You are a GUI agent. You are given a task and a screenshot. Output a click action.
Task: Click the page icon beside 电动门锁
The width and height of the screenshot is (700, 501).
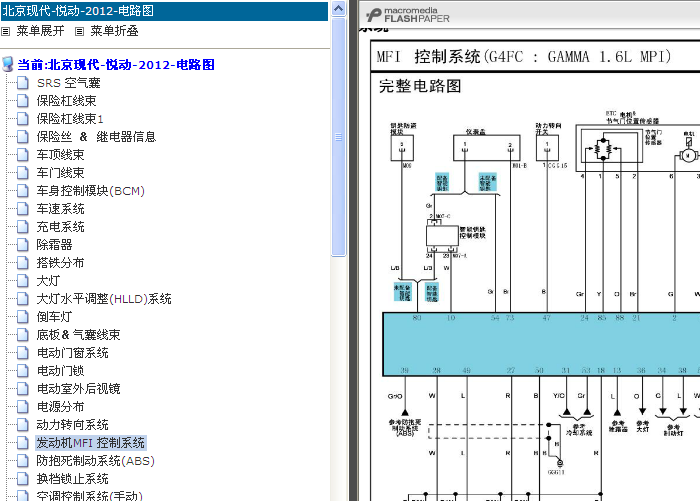pyautogui.click(x=23, y=370)
